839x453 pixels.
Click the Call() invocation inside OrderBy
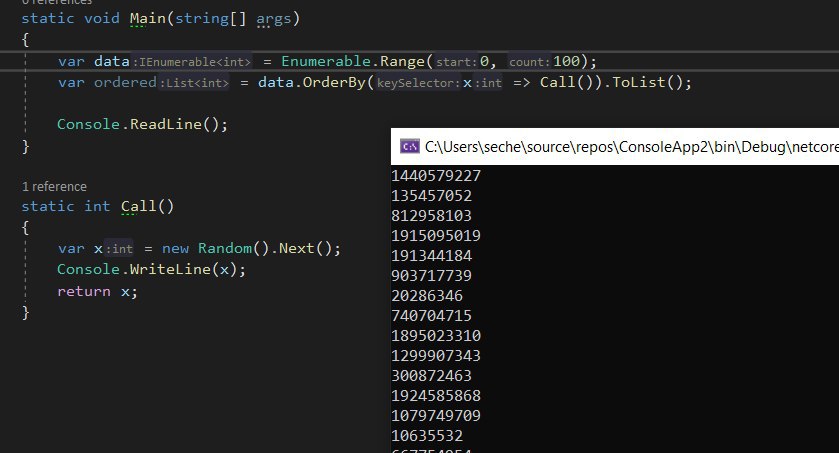566,82
